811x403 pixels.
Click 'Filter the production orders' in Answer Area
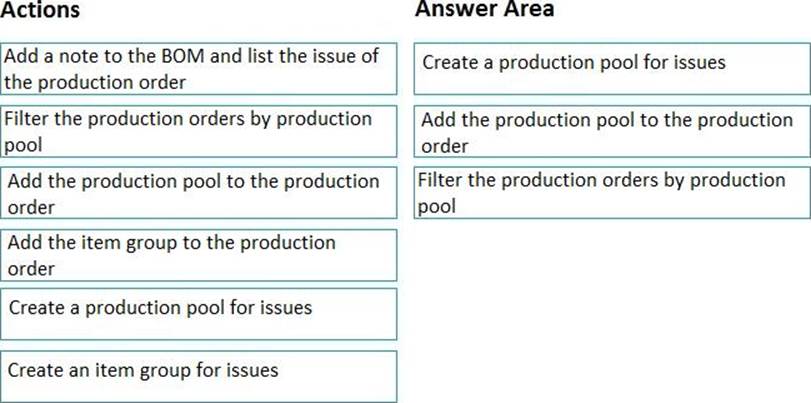click(612, 192)
